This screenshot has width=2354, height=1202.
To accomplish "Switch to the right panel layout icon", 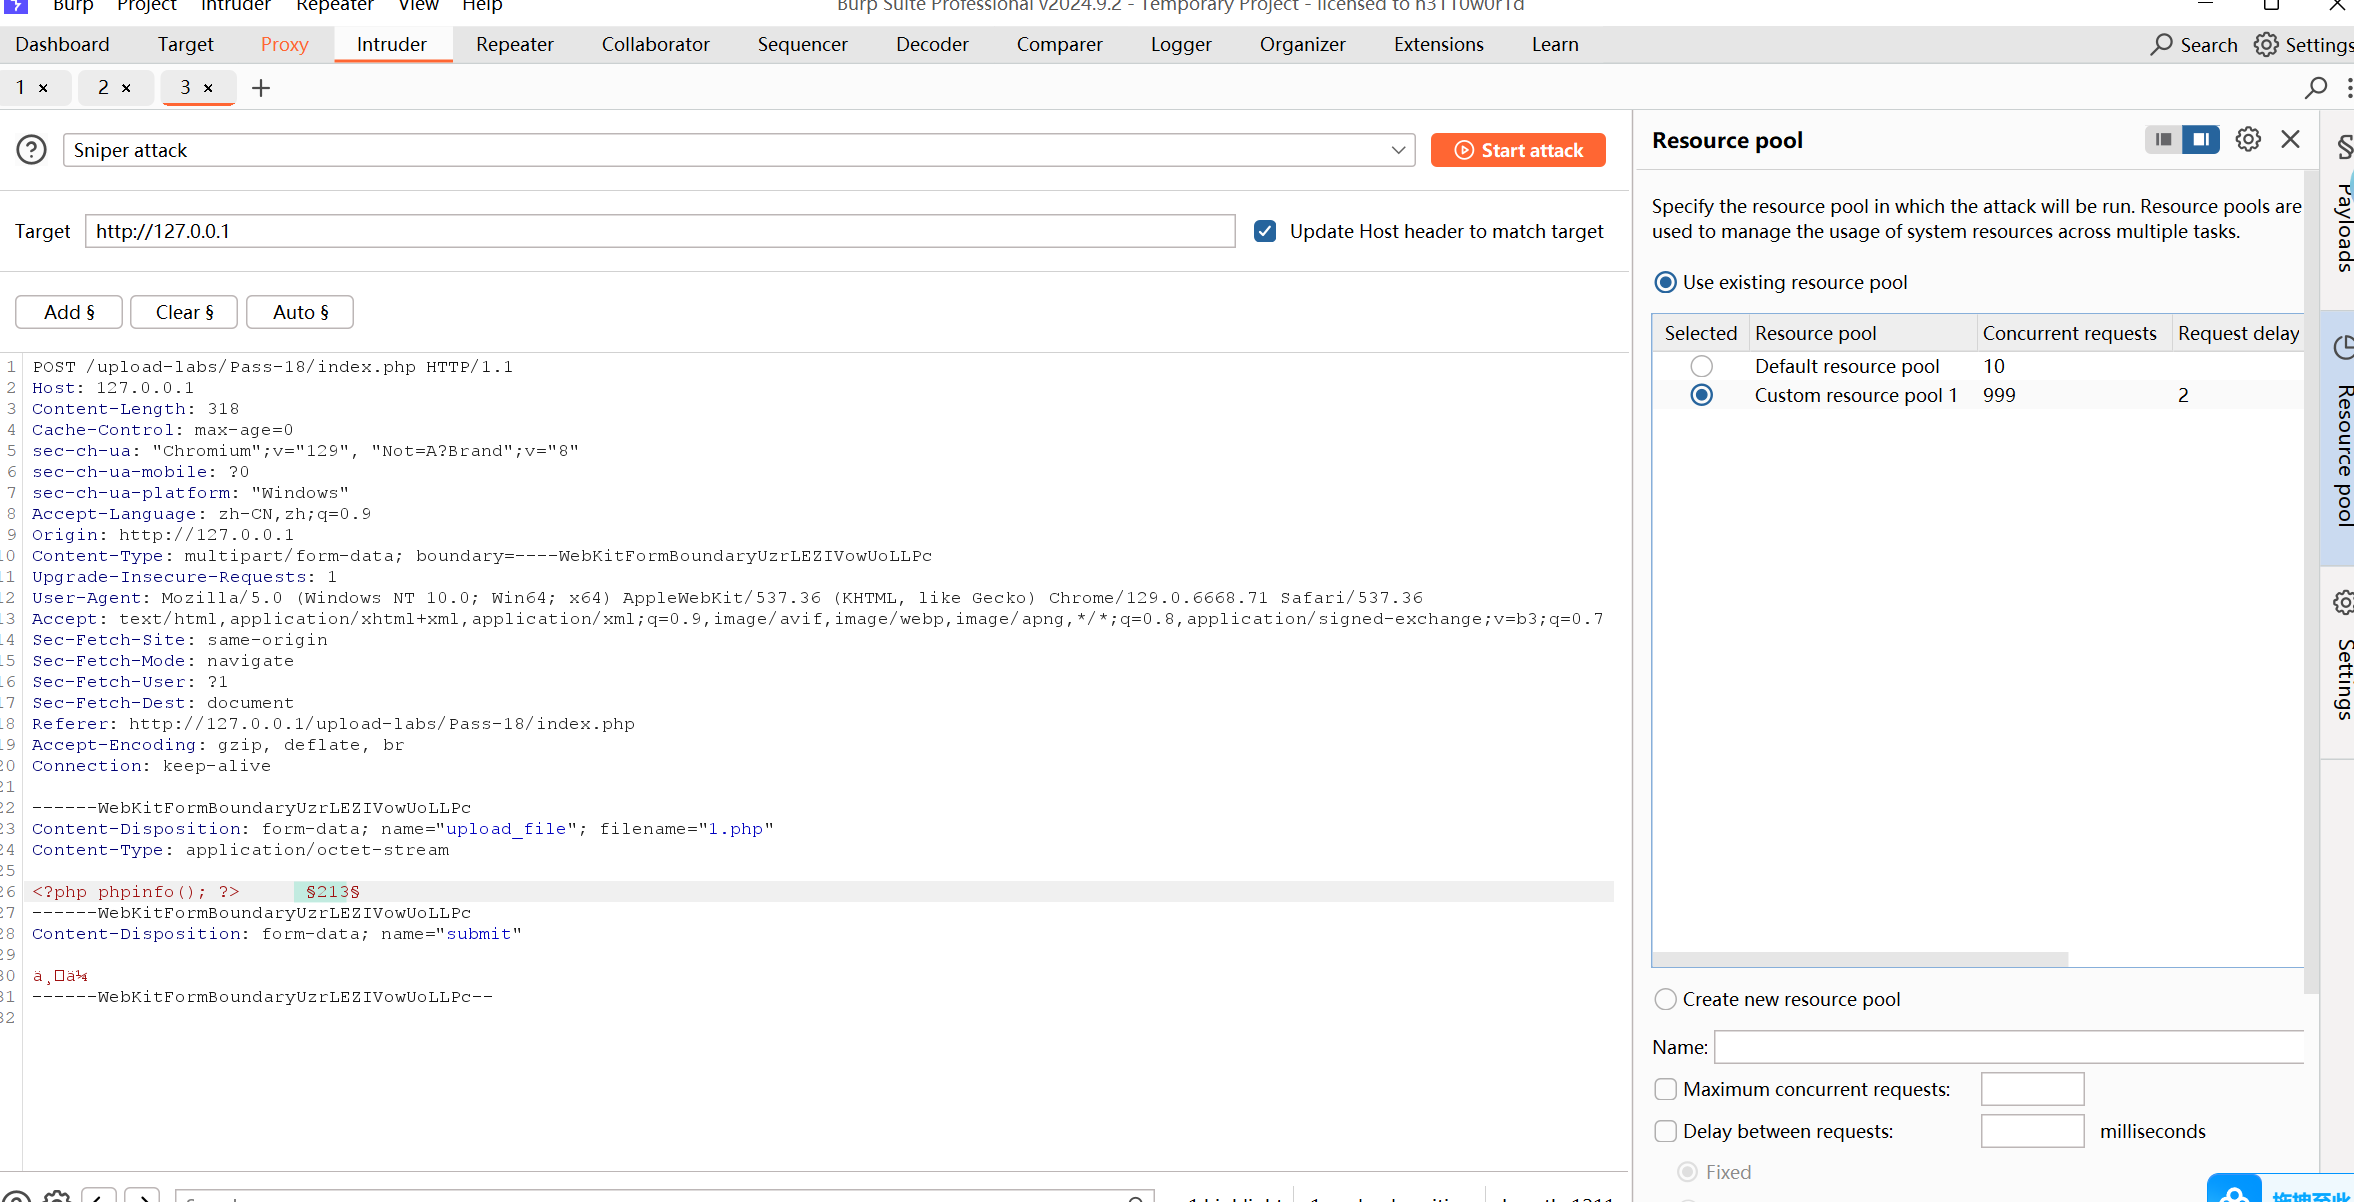I will click(2201, 140).
